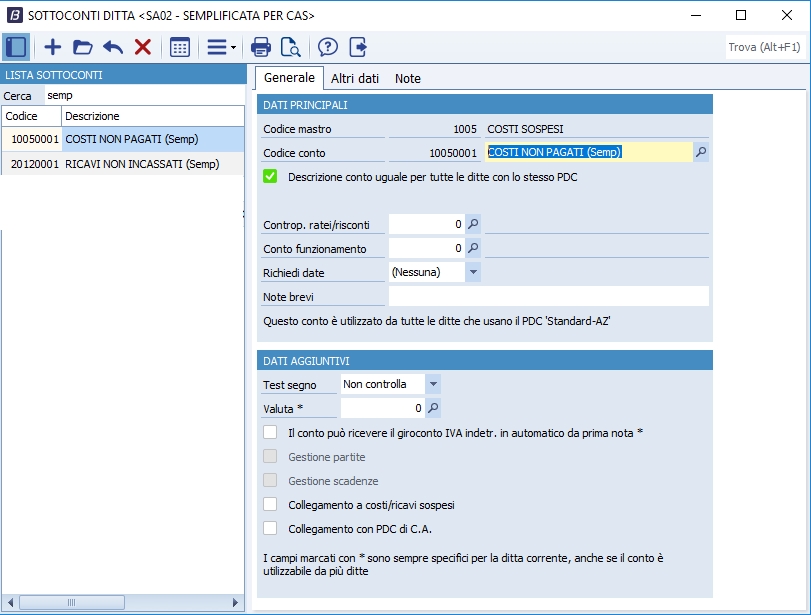Click the plus icon to add new subaccount
Viewport: 811px width, 615px height.
(x=53, y=47)
